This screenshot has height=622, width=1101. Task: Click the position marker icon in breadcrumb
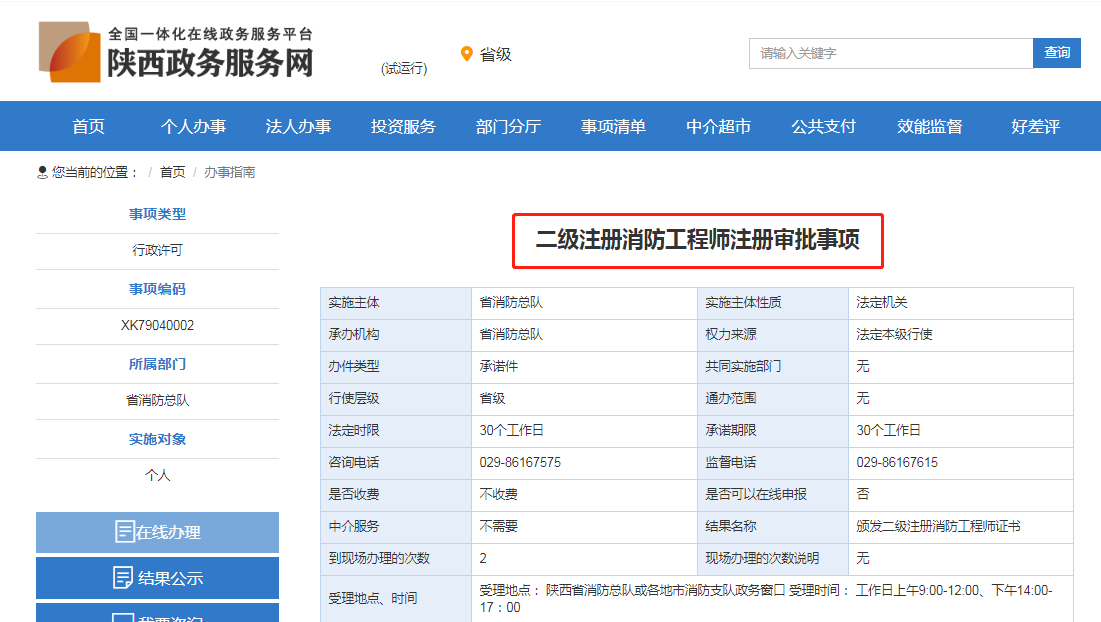pyautogui.click(x=43, y=172)
